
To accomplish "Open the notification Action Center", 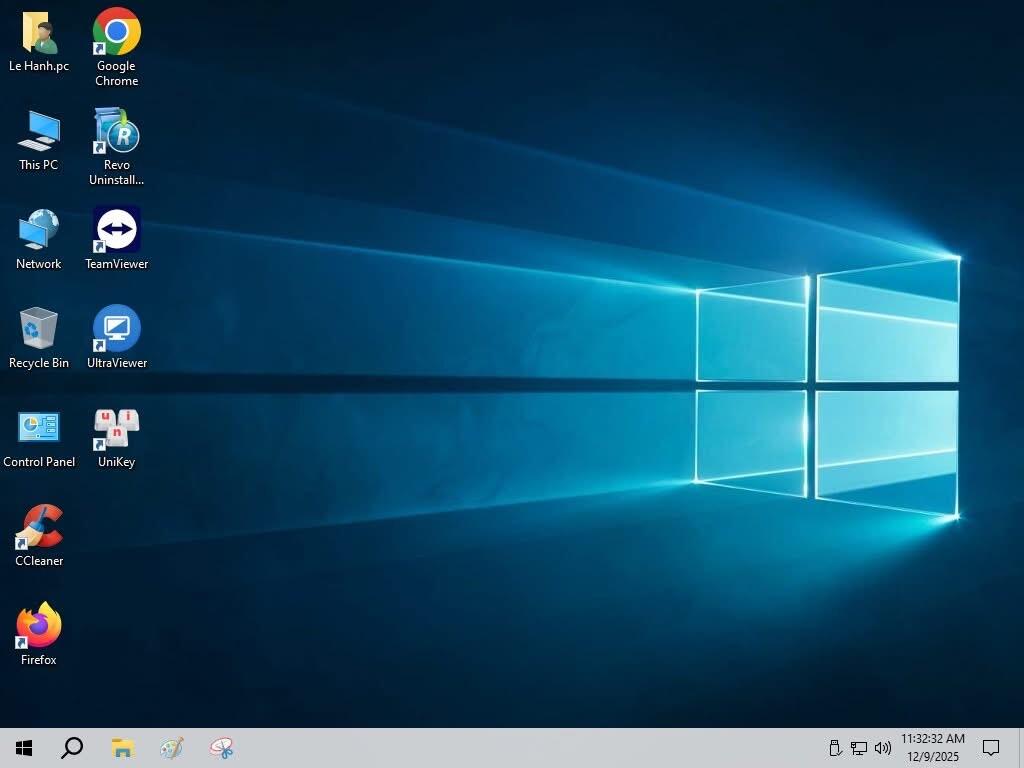I will pyautogui.click(x=991, y=748).
